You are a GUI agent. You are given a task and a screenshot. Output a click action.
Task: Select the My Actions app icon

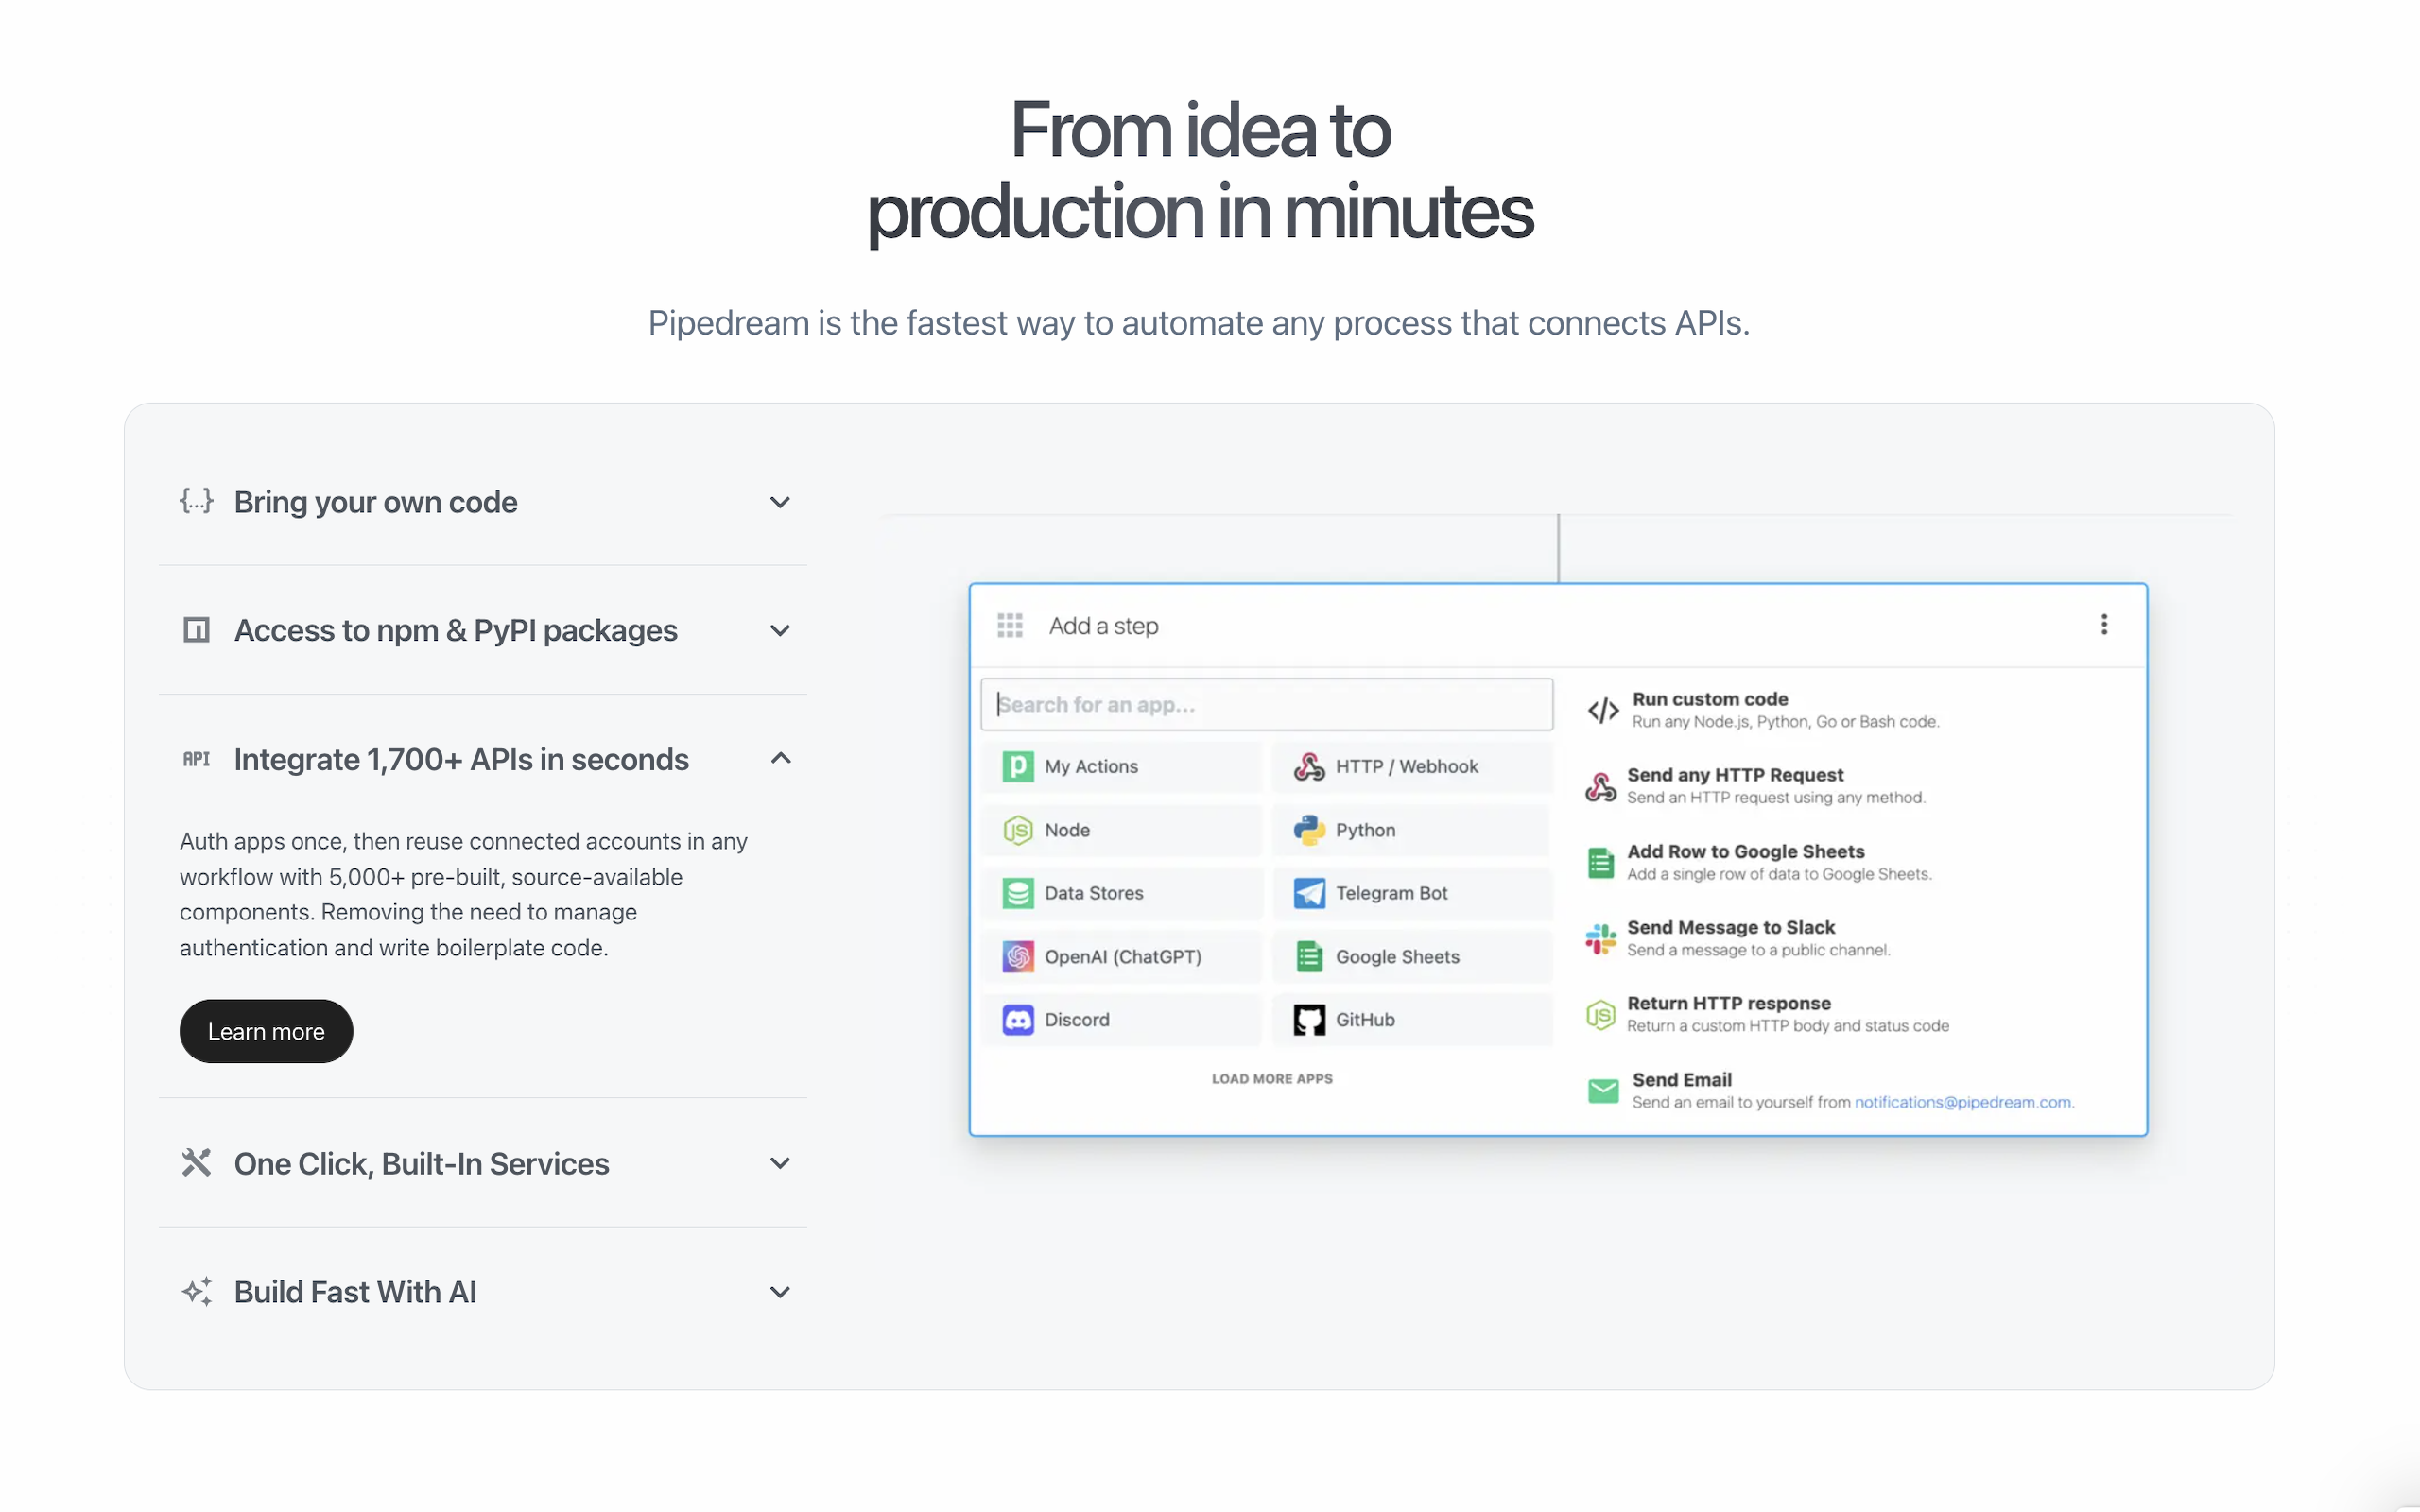[1018, 766]
